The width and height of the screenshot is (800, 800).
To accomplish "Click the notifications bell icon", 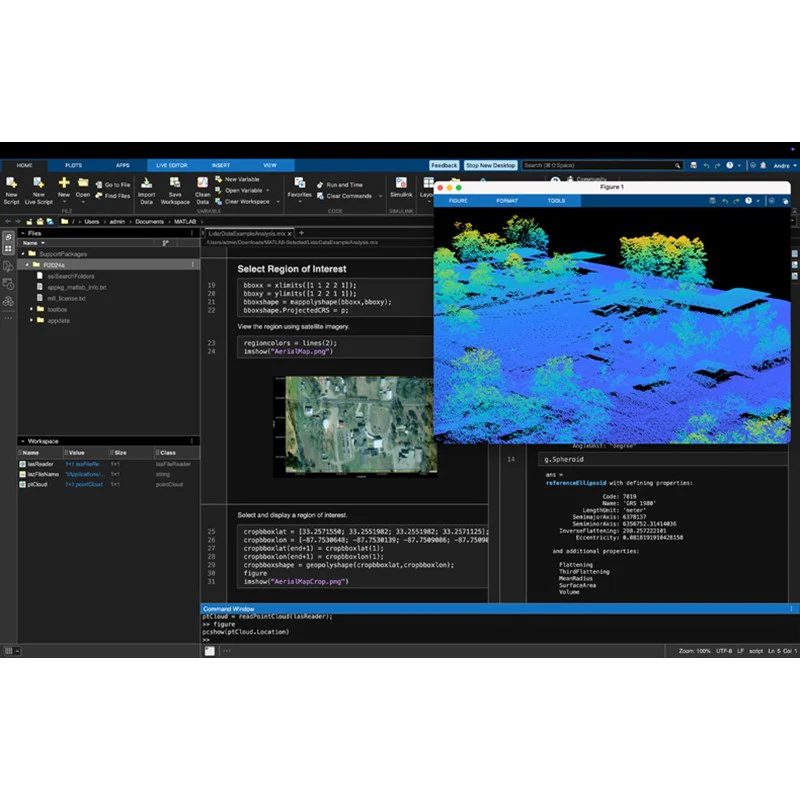I will [763, 165].
